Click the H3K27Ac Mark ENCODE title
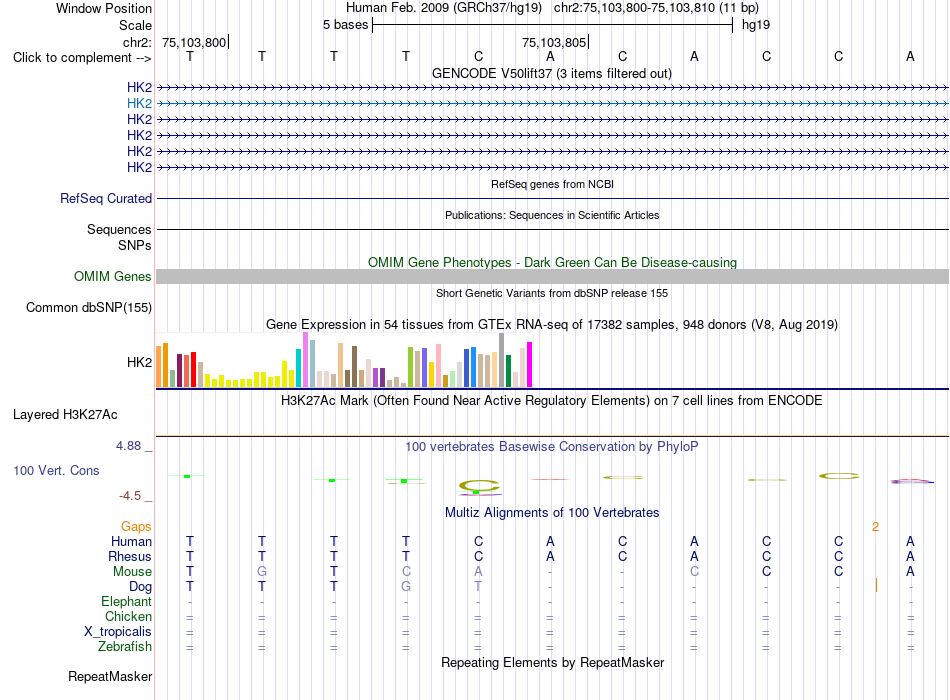The height and width of the screenshot is (700, 950). point(552,401)
